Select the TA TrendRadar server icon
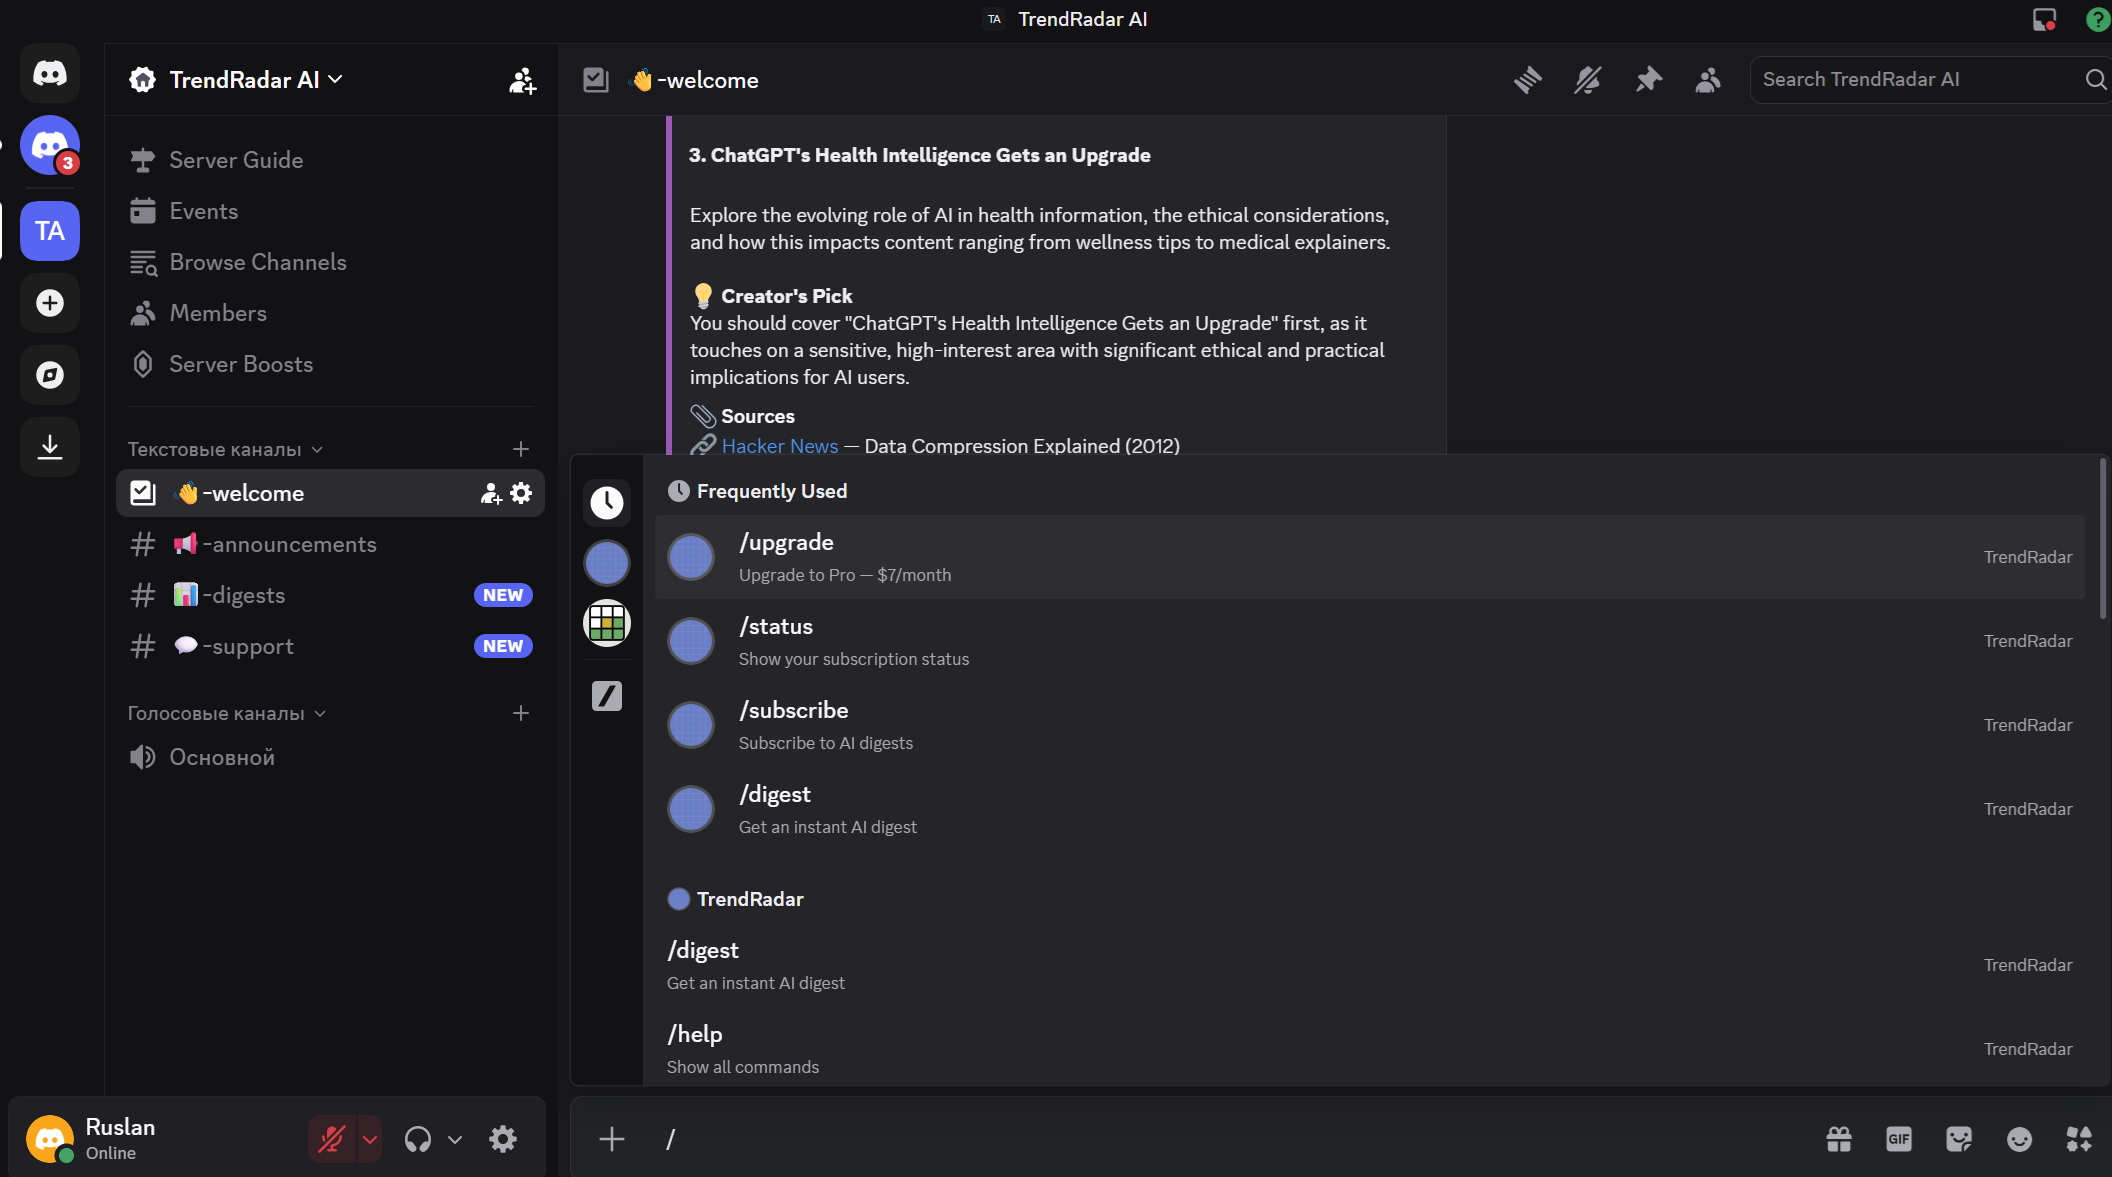2112x1177 pixels. pyautogui.click(x=50, y=231)
